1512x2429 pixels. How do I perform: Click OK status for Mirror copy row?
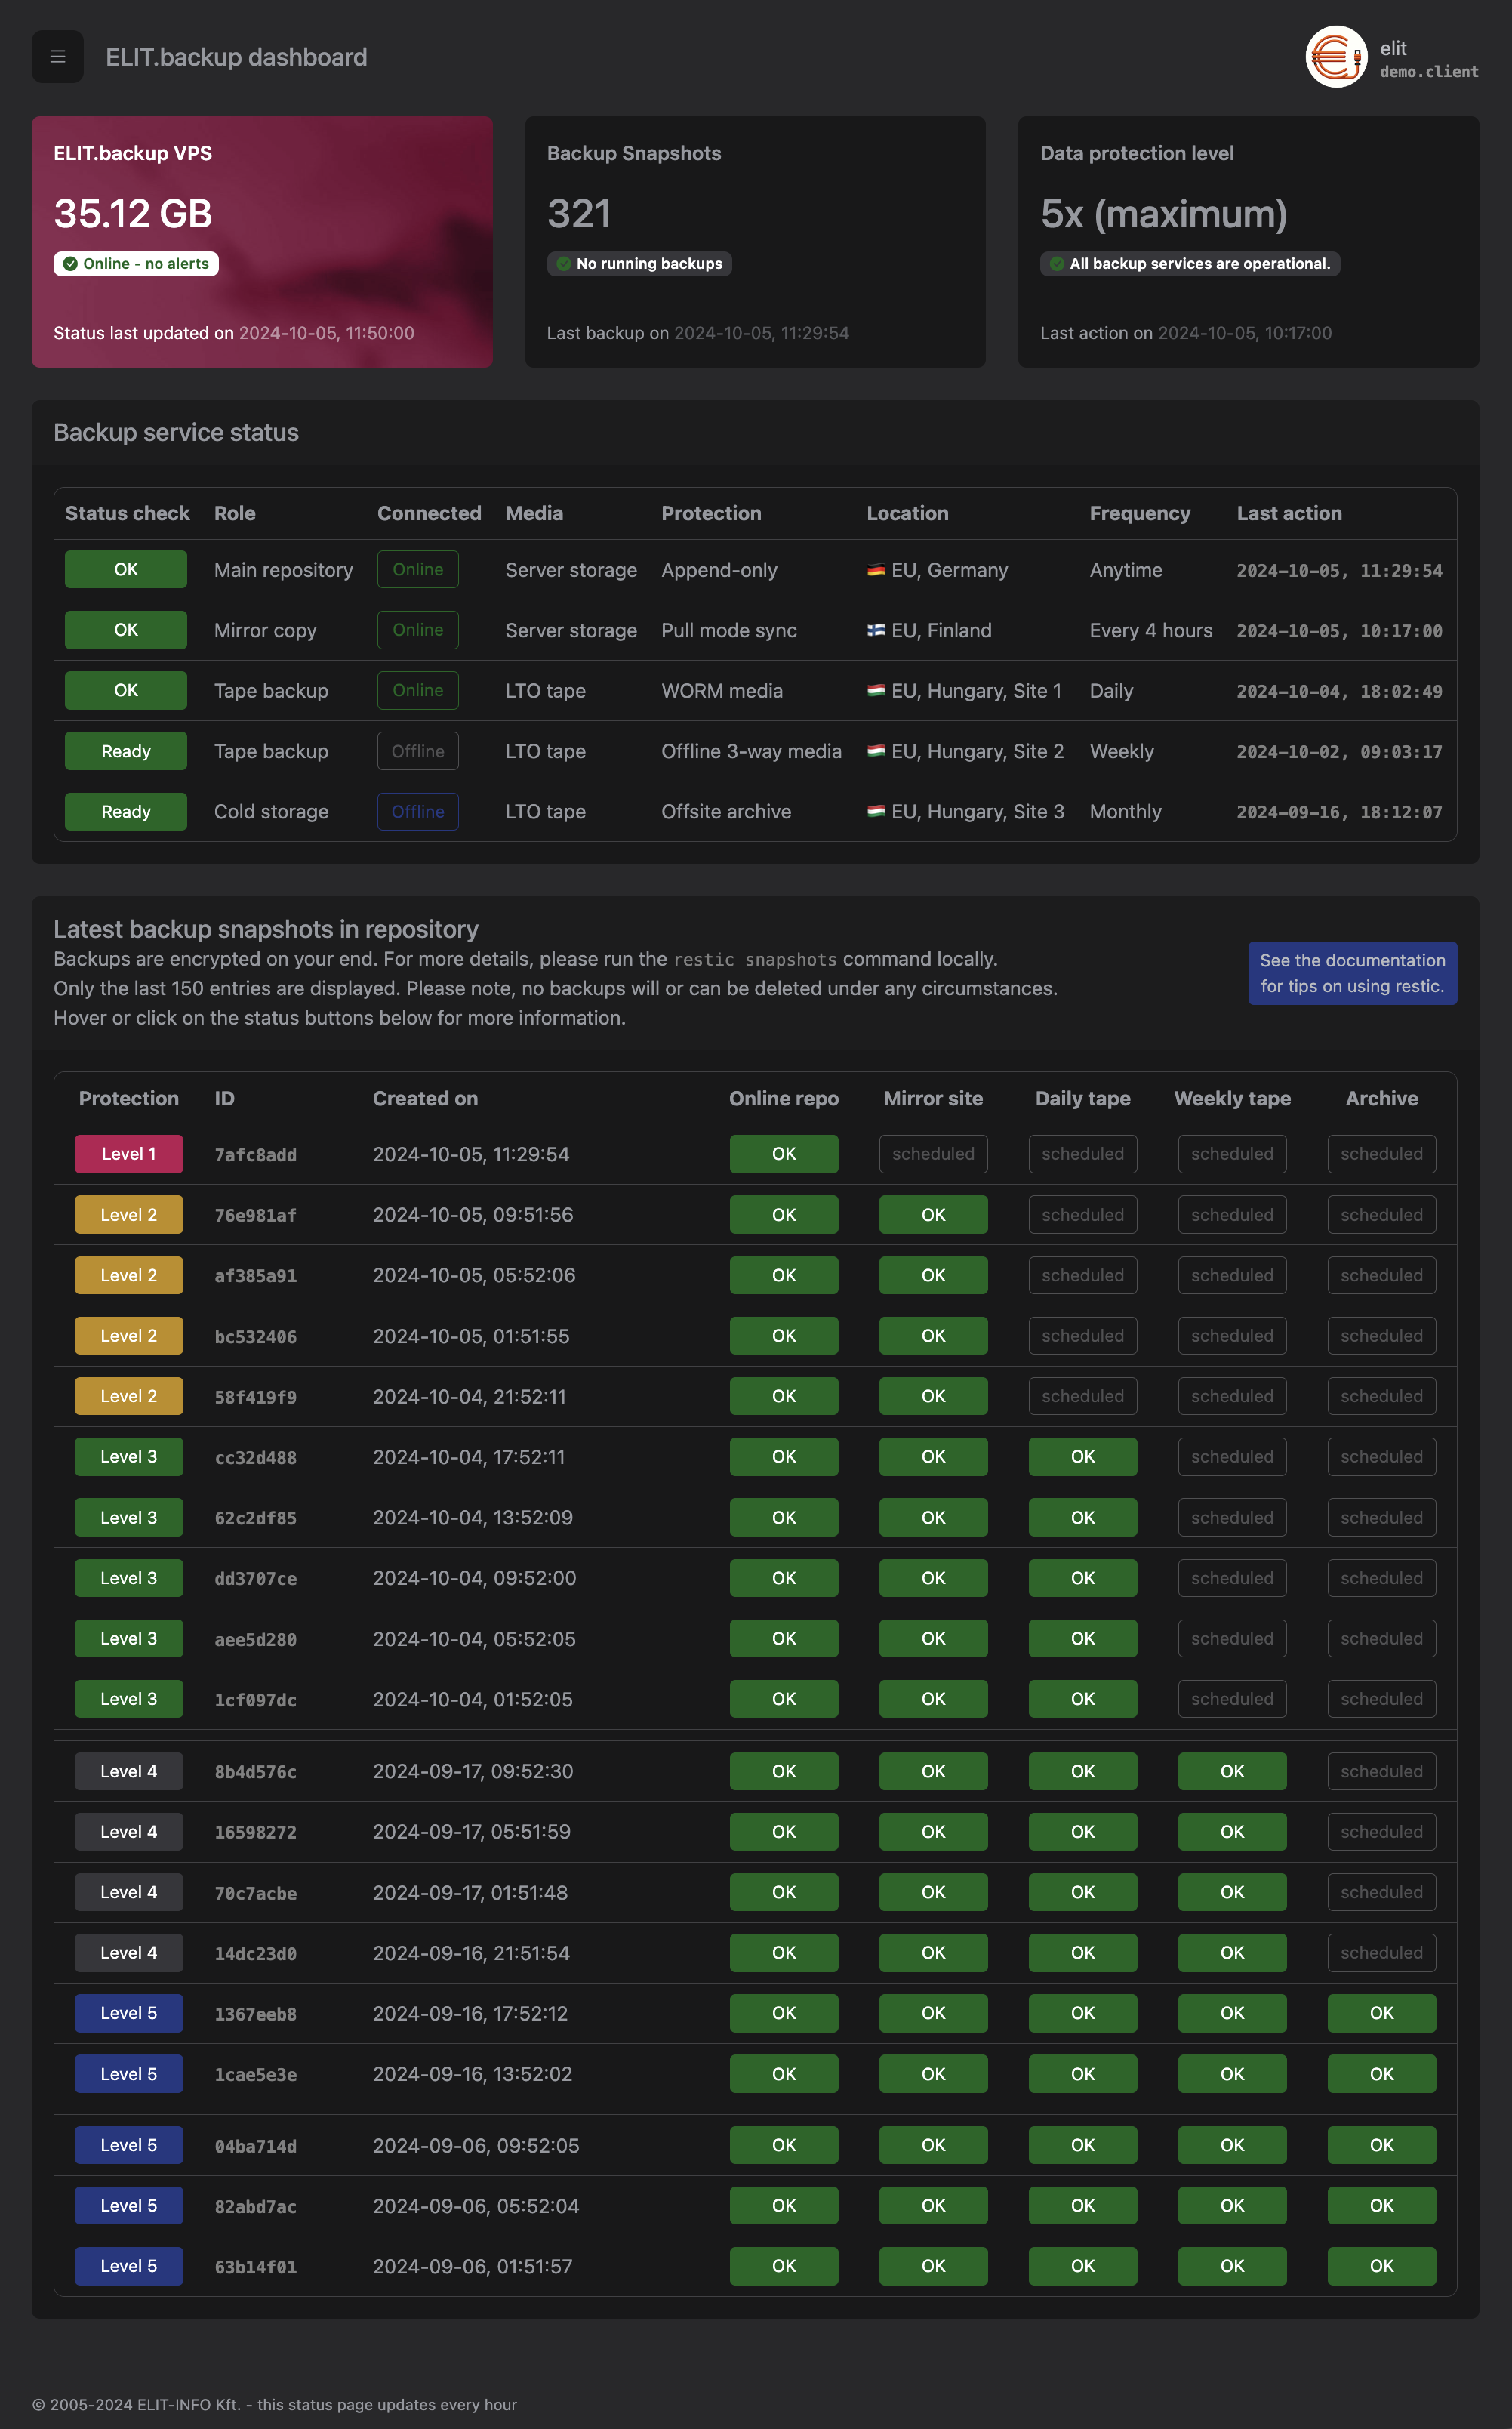(126, 630)
